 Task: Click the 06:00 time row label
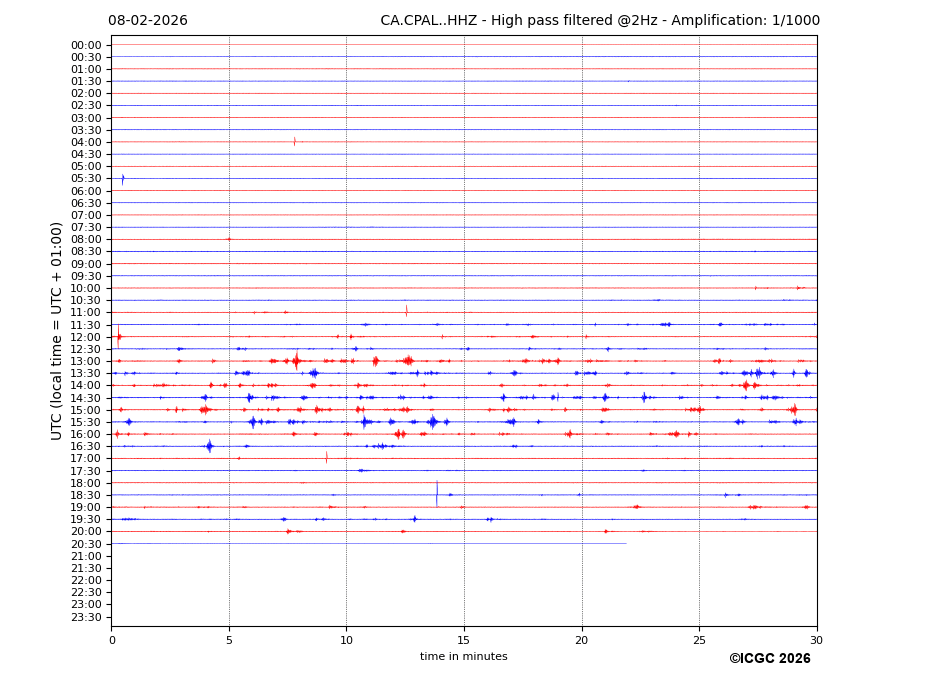pos(86,191)
